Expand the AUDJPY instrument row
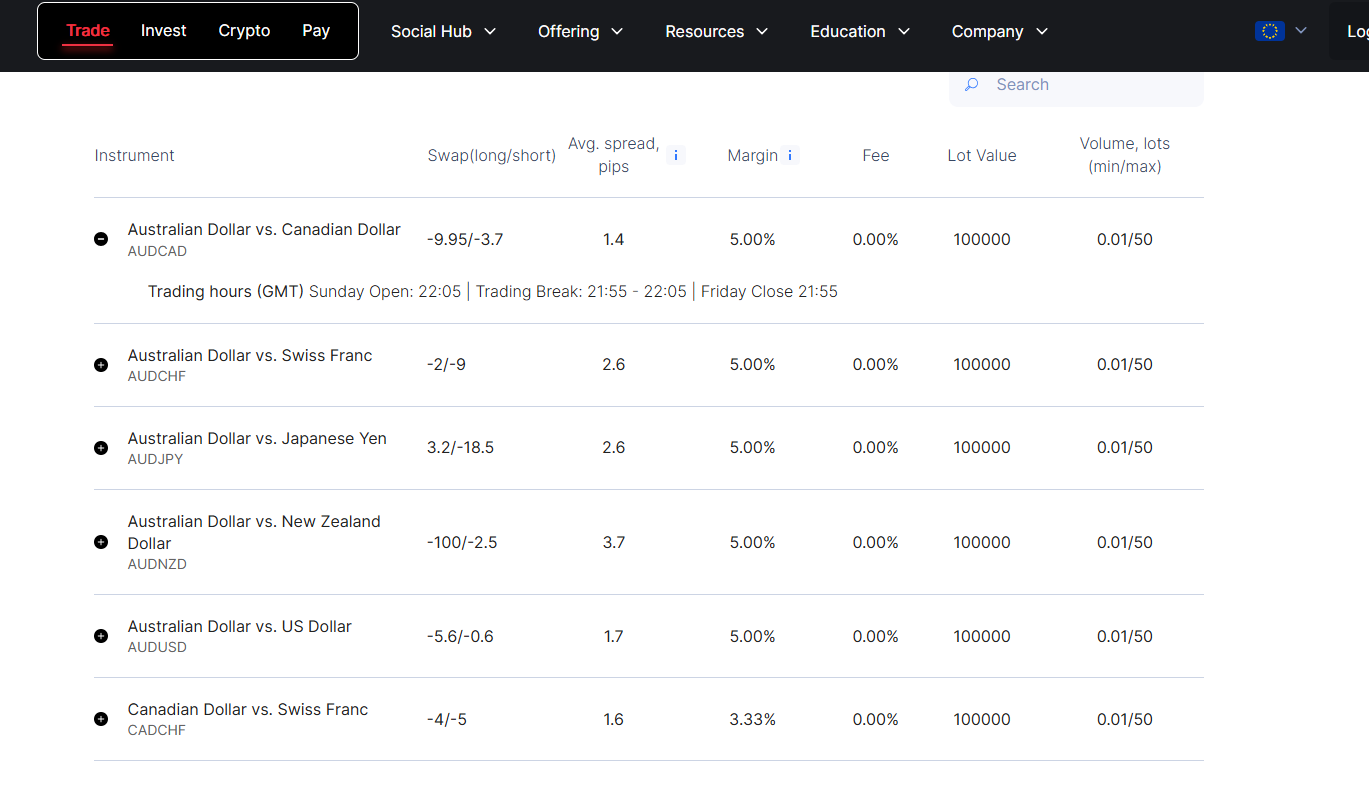1369x795 pixels. (101, 448)
